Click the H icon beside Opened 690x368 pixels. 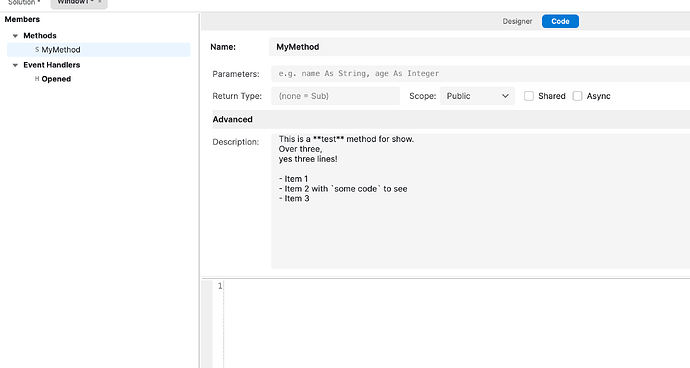37,79
